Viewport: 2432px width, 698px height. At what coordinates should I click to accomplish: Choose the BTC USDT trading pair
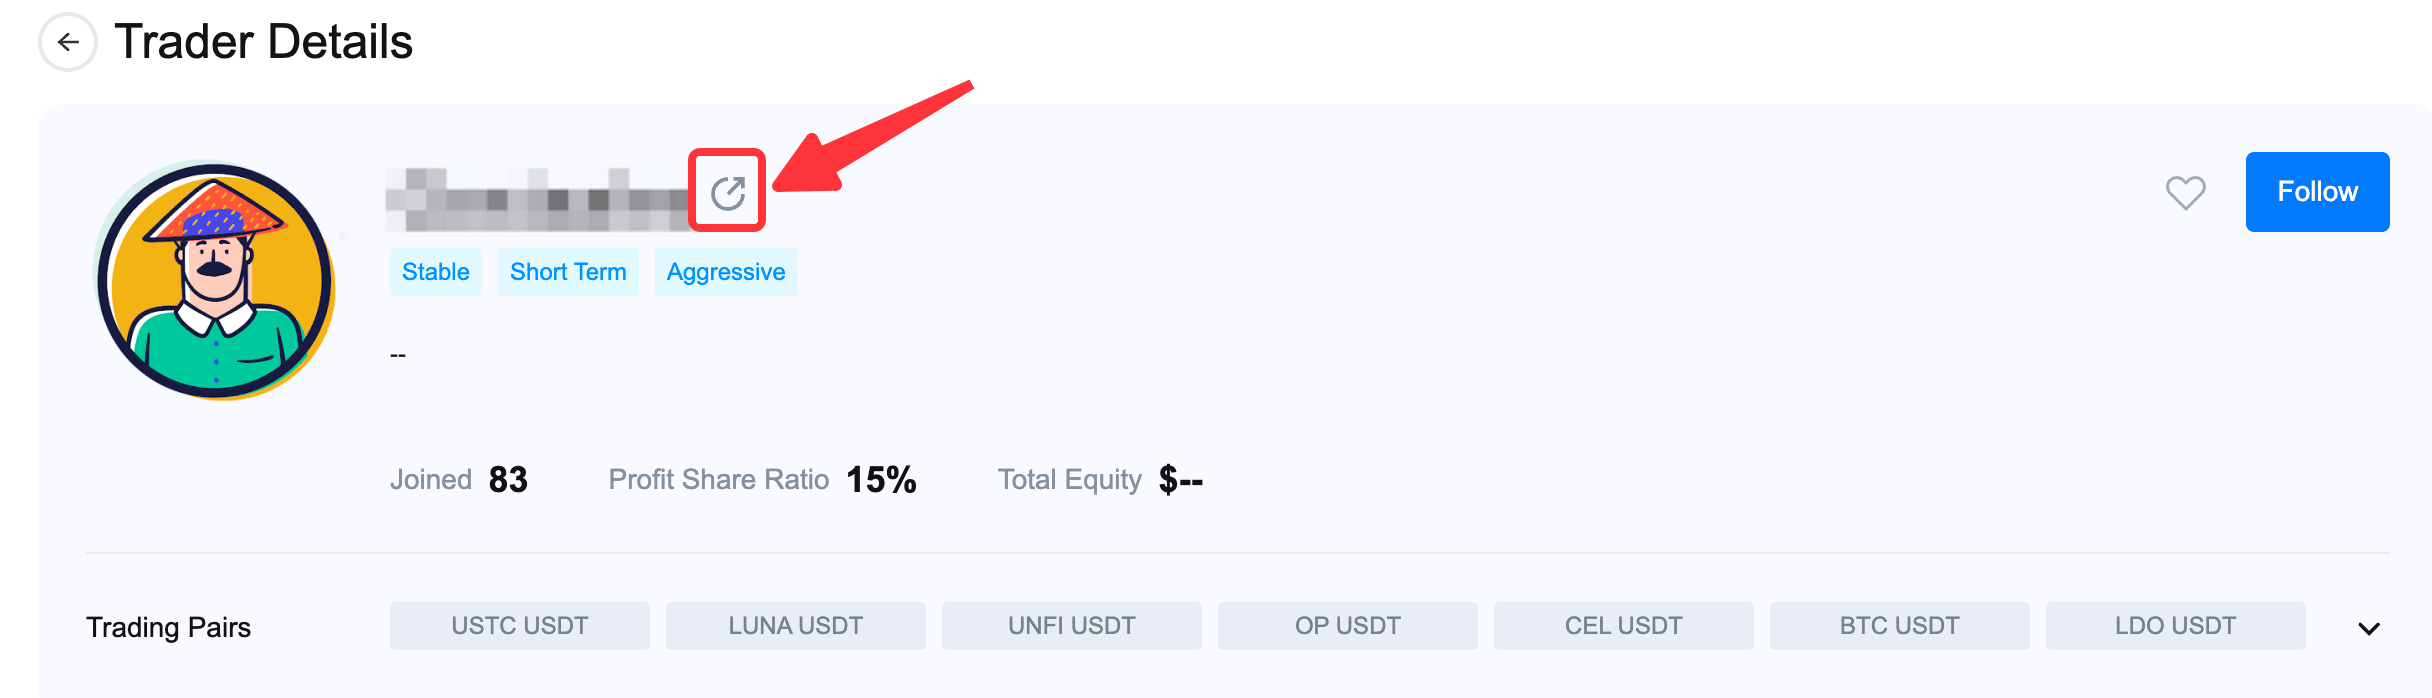[x=1900, y=626]
